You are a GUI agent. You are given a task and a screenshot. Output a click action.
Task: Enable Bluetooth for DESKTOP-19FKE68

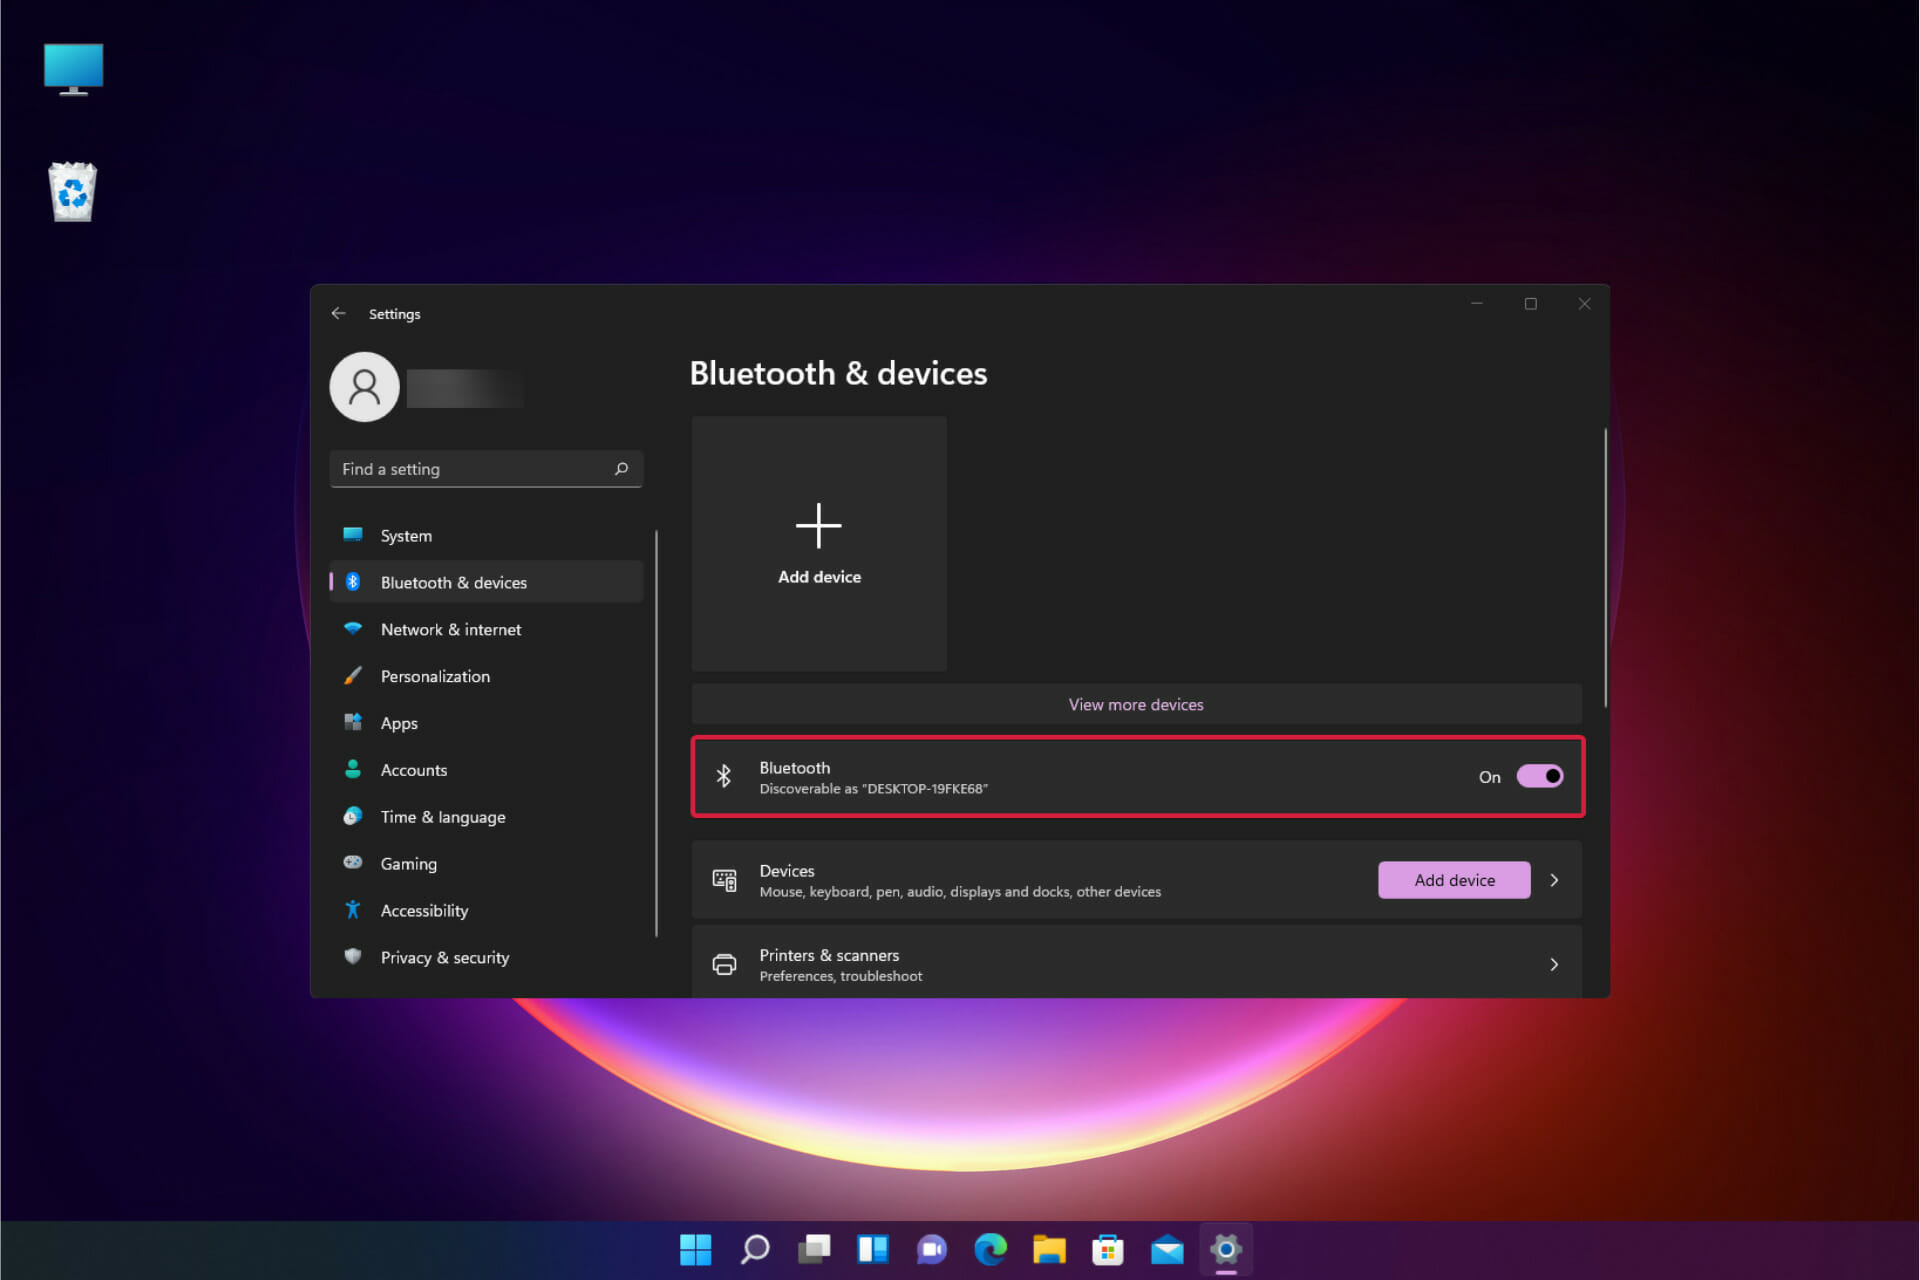coord(1540,776)
